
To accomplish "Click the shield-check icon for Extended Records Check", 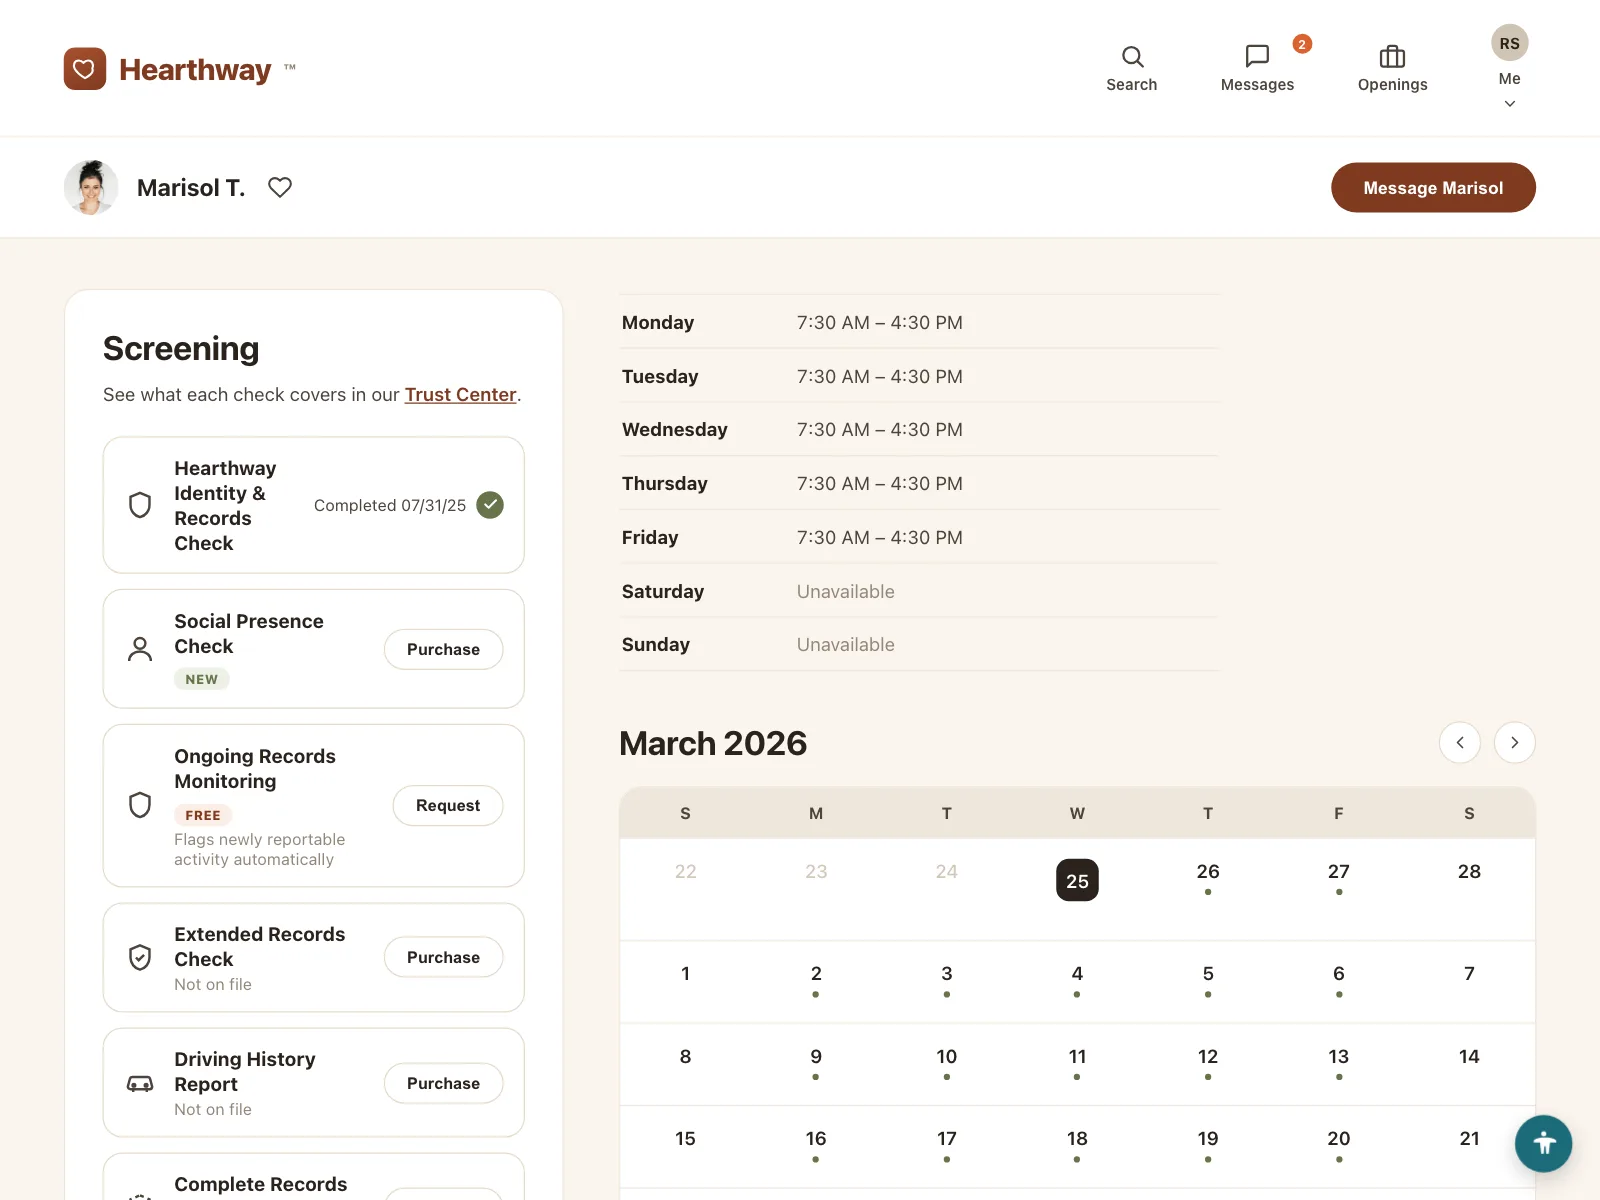I will tap(140, 957).
